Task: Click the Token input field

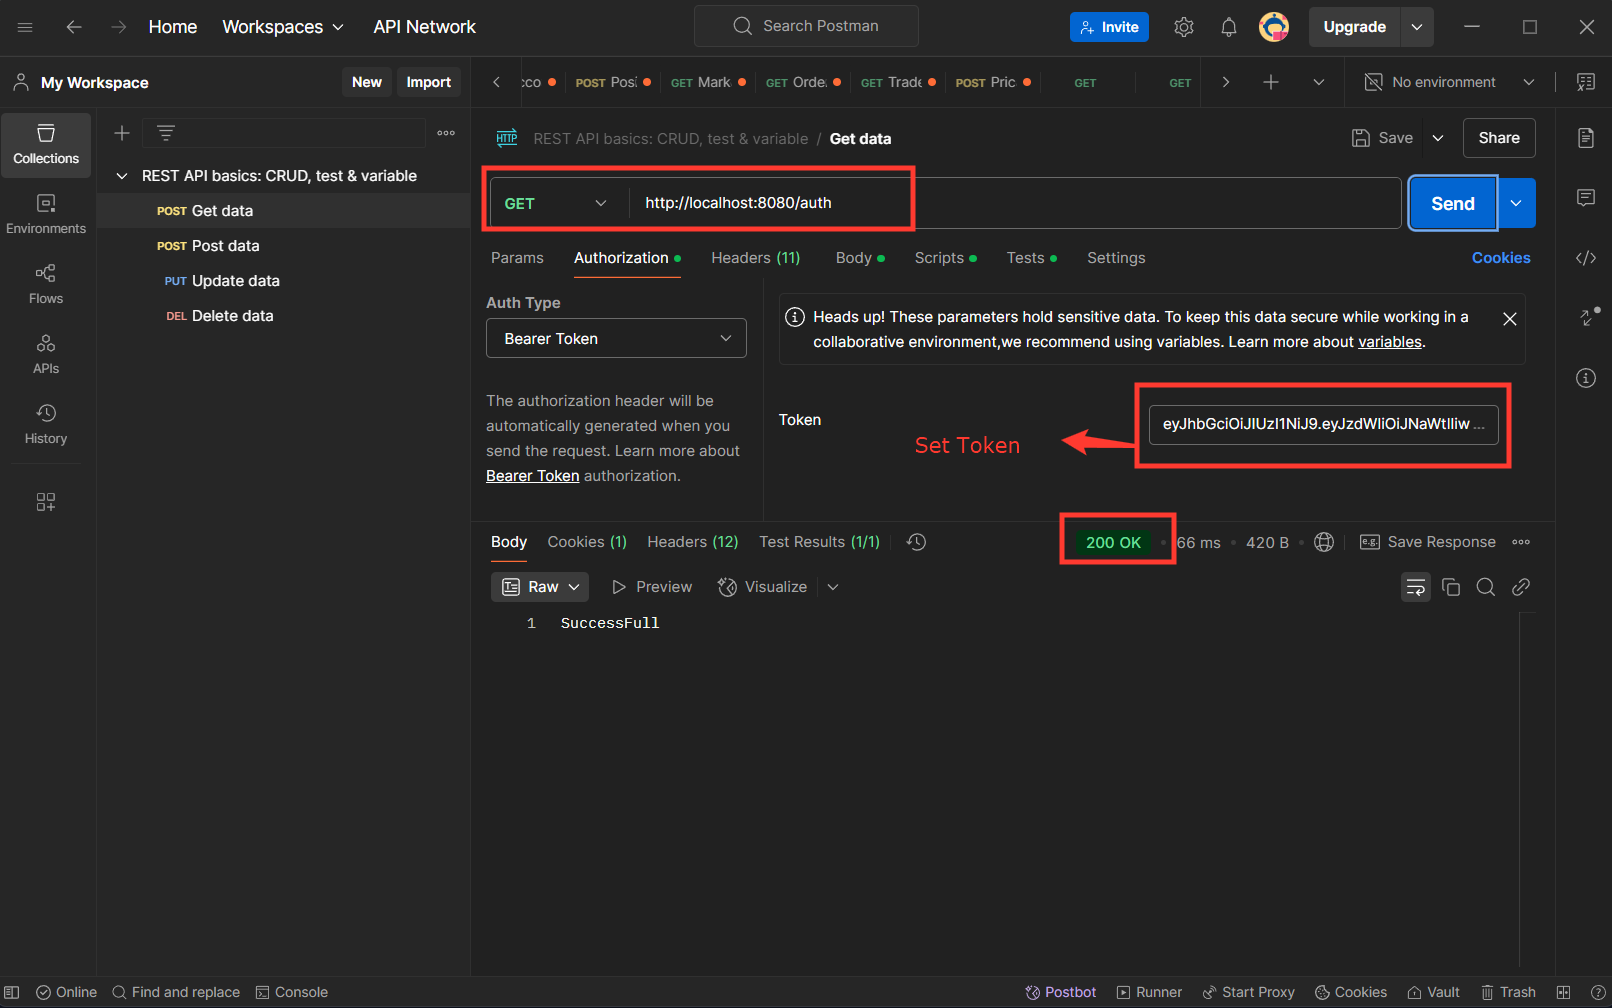Action: [1323, 424]
